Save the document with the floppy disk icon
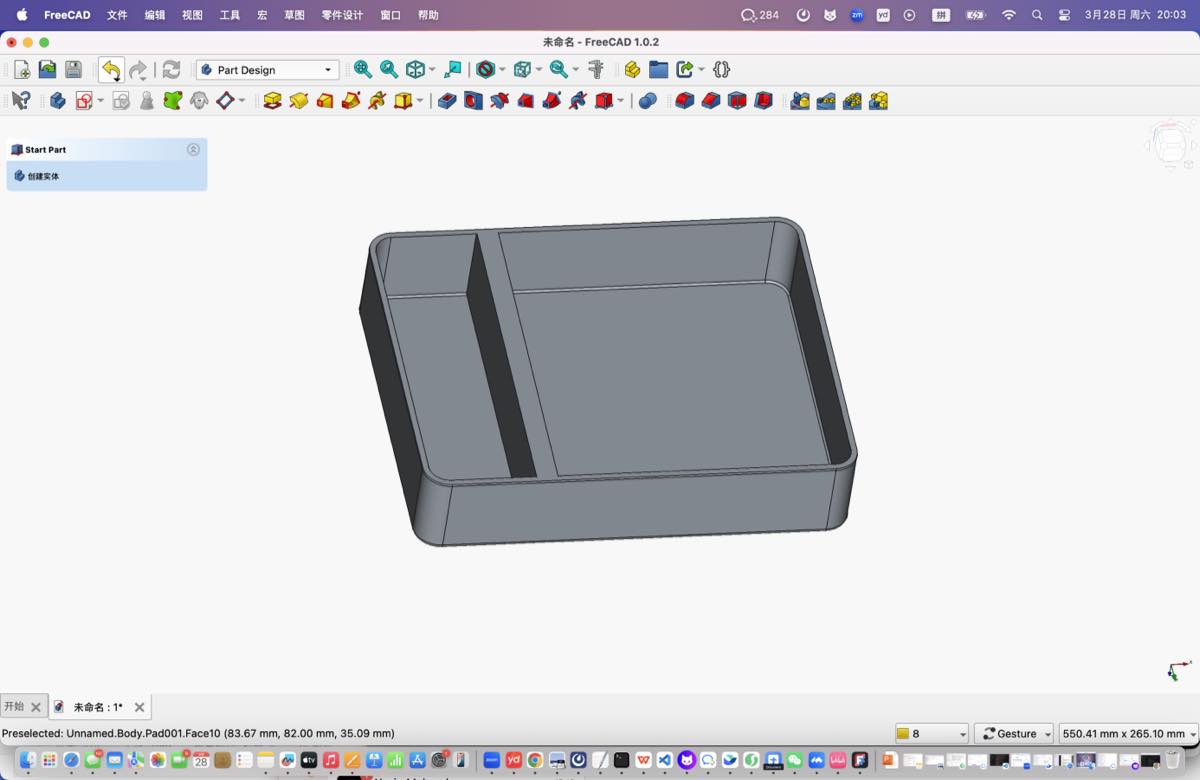Image resolution: width=1200 pixels, height=780 pixels. click(x=73, y=70)
